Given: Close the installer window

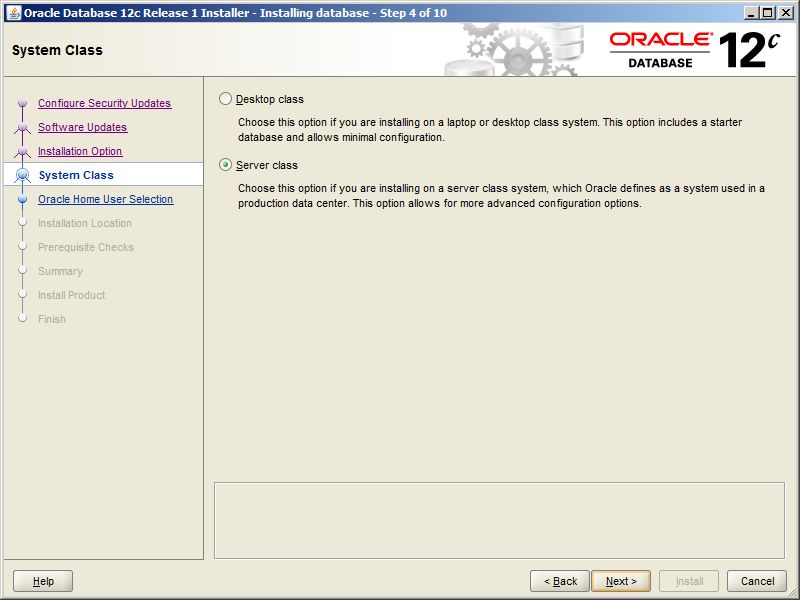Looking at the screenshot, I should (786, 13).
